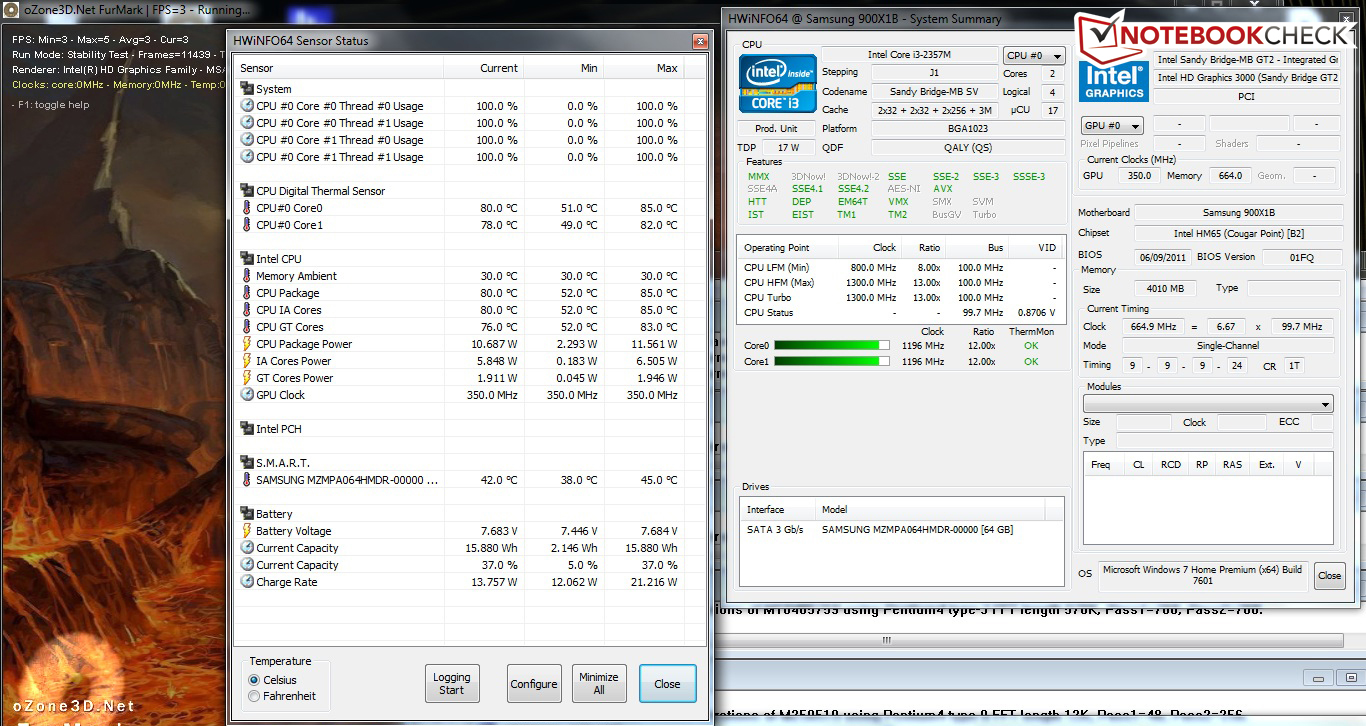Viewport: 1366px width, 726px height.
Task: Select Fahrenheit temperature unit
Action: (x=254, y=696)
